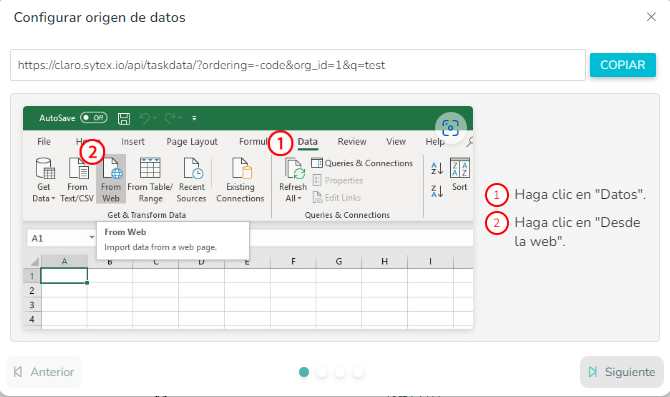The image size is (670, 397).
Task: Click cell A1 in the worksheet
Action: pos(64,276)
